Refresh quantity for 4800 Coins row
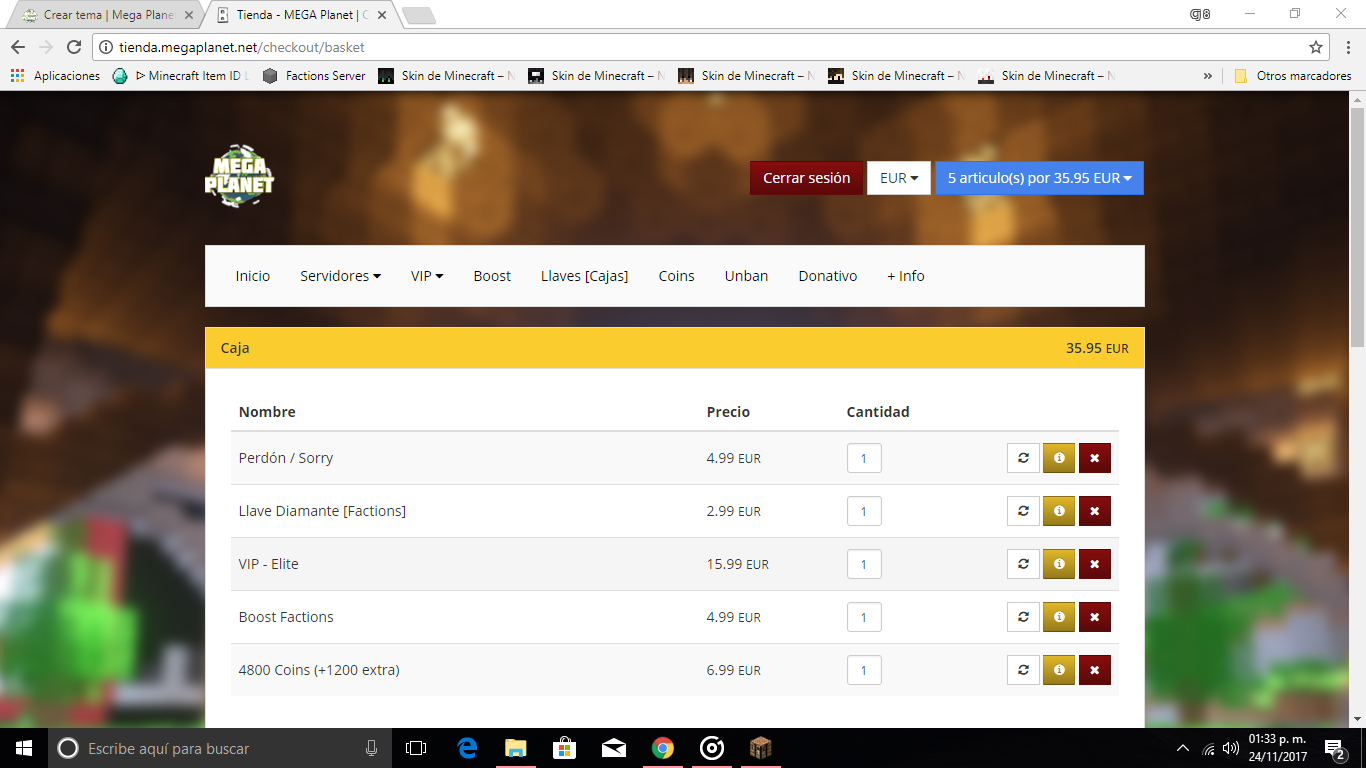1366x768 pixels. click(1023, 670)
